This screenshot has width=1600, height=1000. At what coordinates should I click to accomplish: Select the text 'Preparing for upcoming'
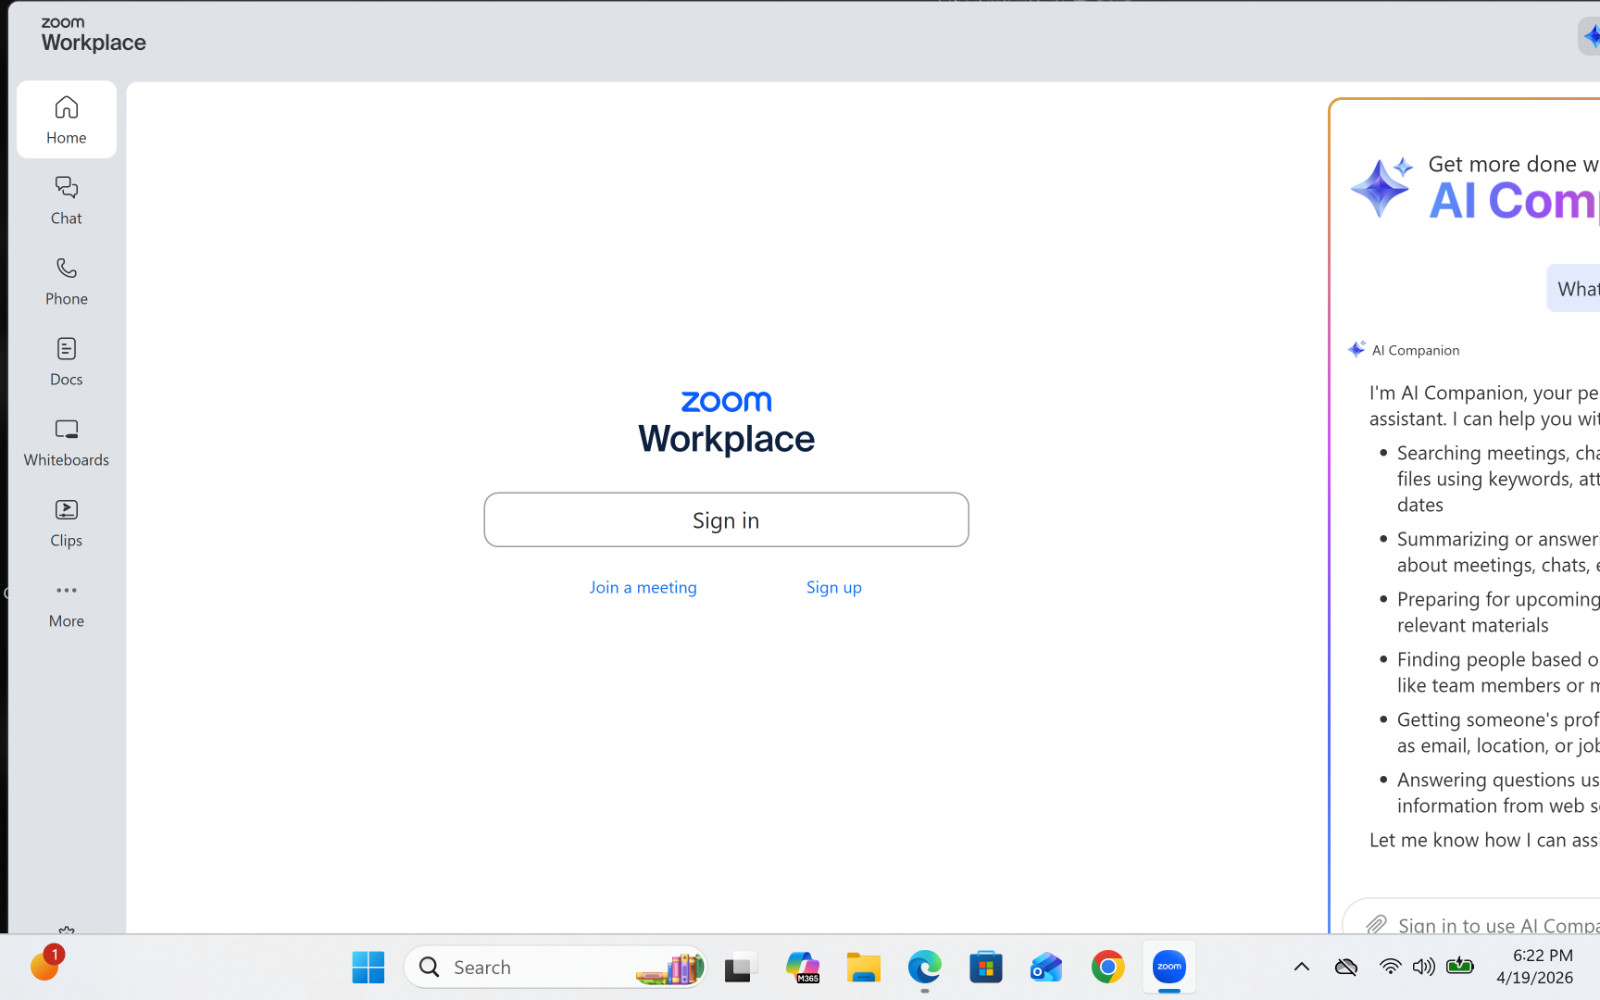tap(1497, 599)
